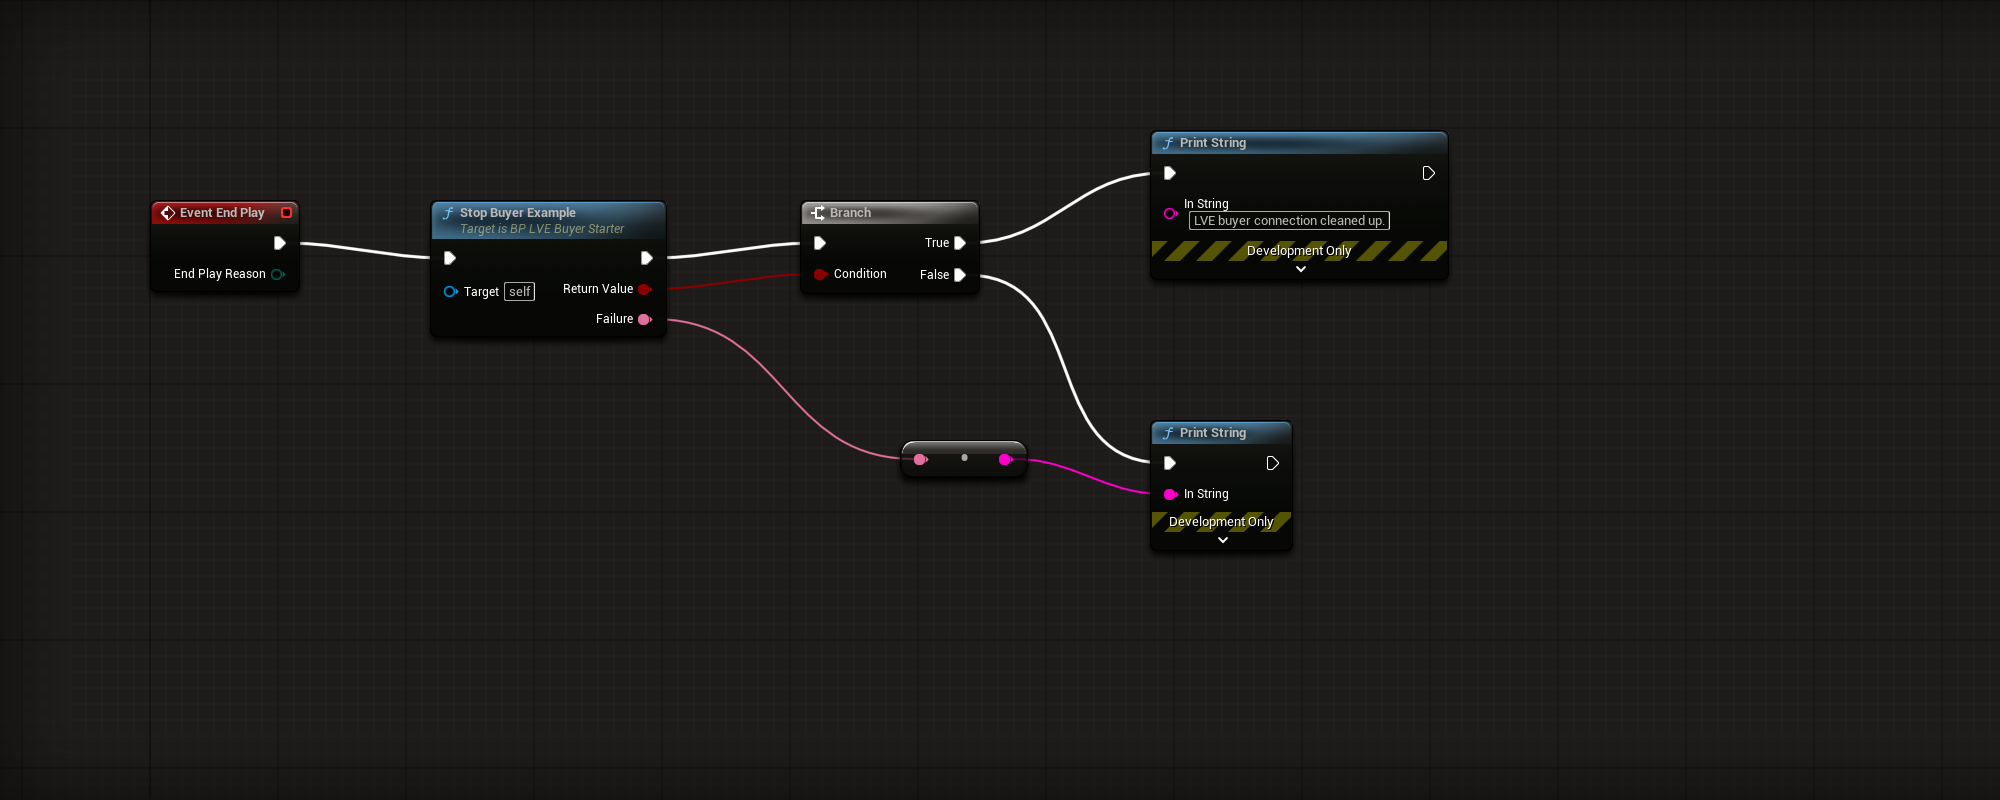Click the Target input pin on Stop Buyer Example
The image size is (2000, 800).
[450, 292]
